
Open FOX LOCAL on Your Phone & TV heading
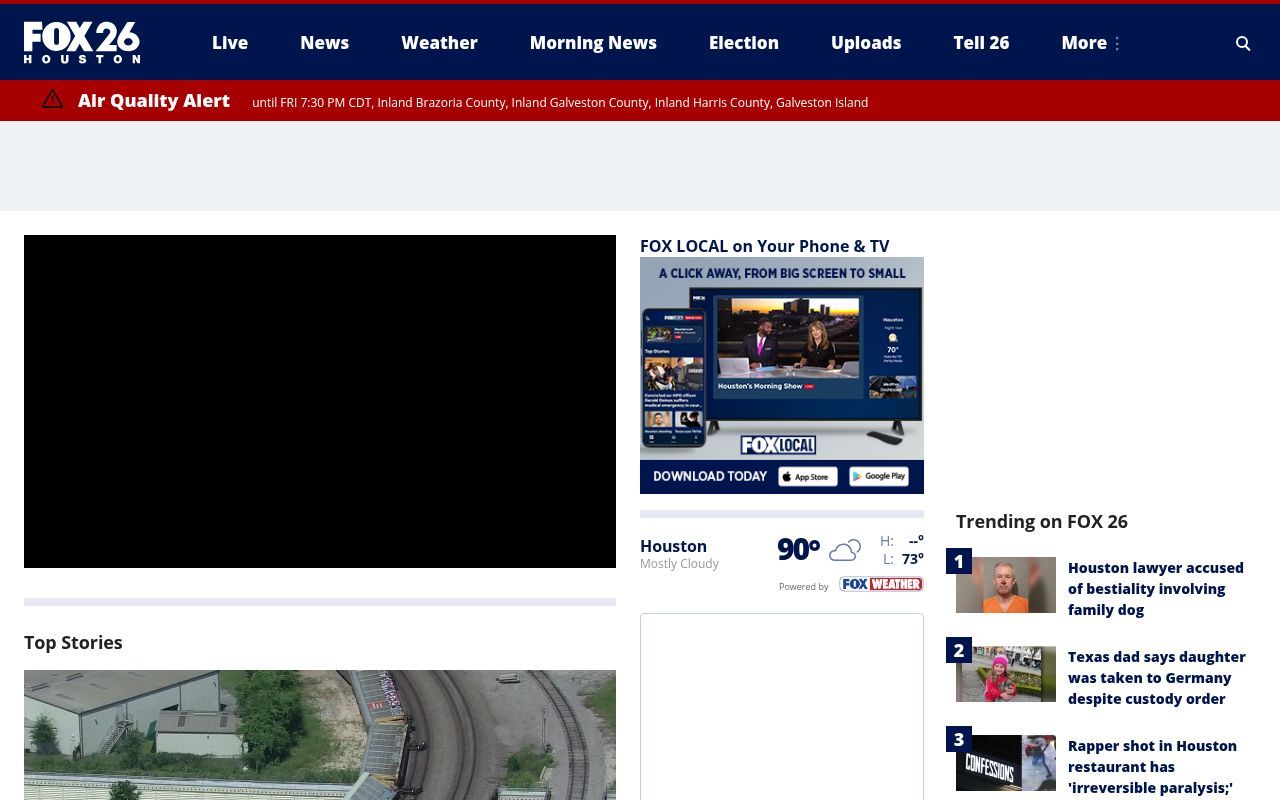[764, 246]
